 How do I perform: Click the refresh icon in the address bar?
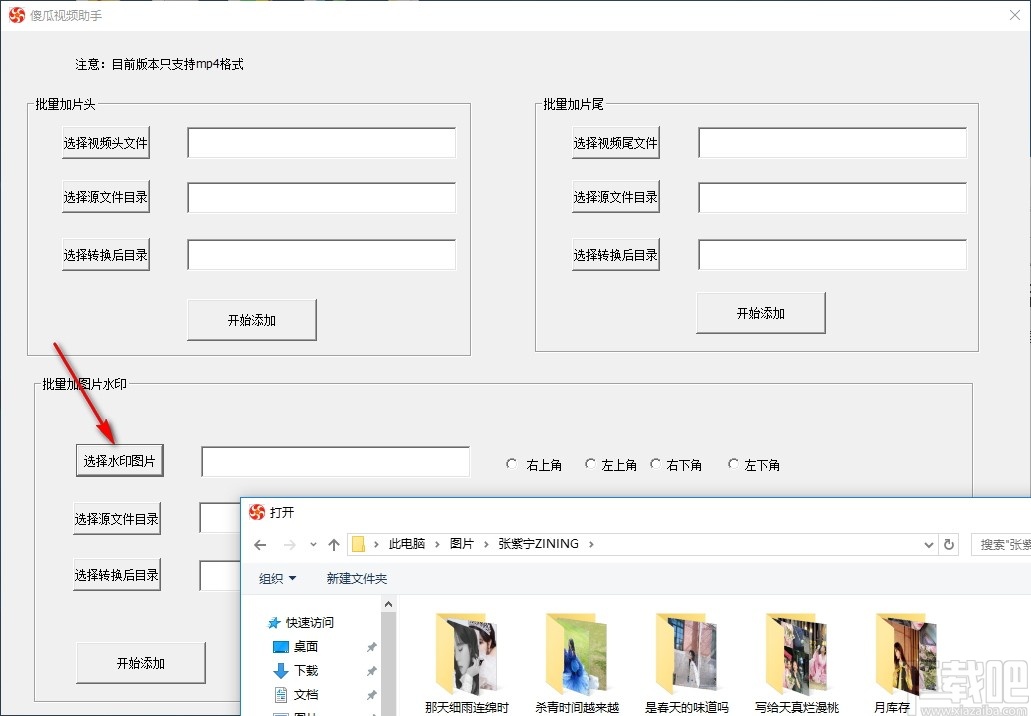(948, 544)
